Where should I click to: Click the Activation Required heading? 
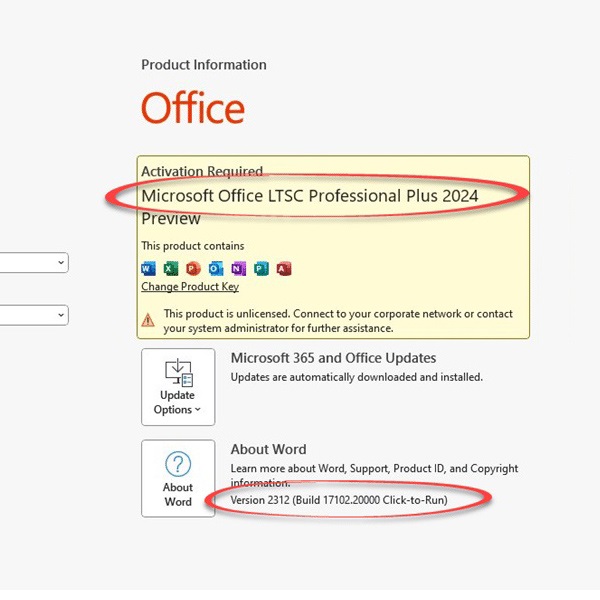(x=202, y=171)
